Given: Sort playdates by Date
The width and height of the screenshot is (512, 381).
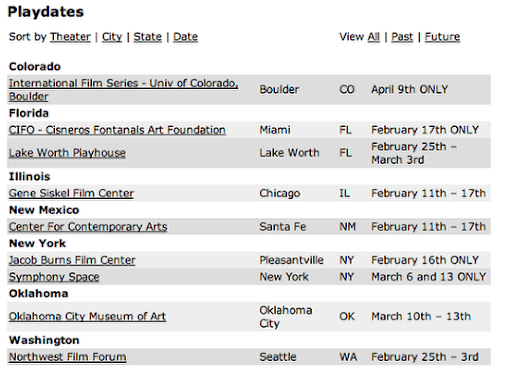Looking at the screenshot, I should [x=185, y=37].
